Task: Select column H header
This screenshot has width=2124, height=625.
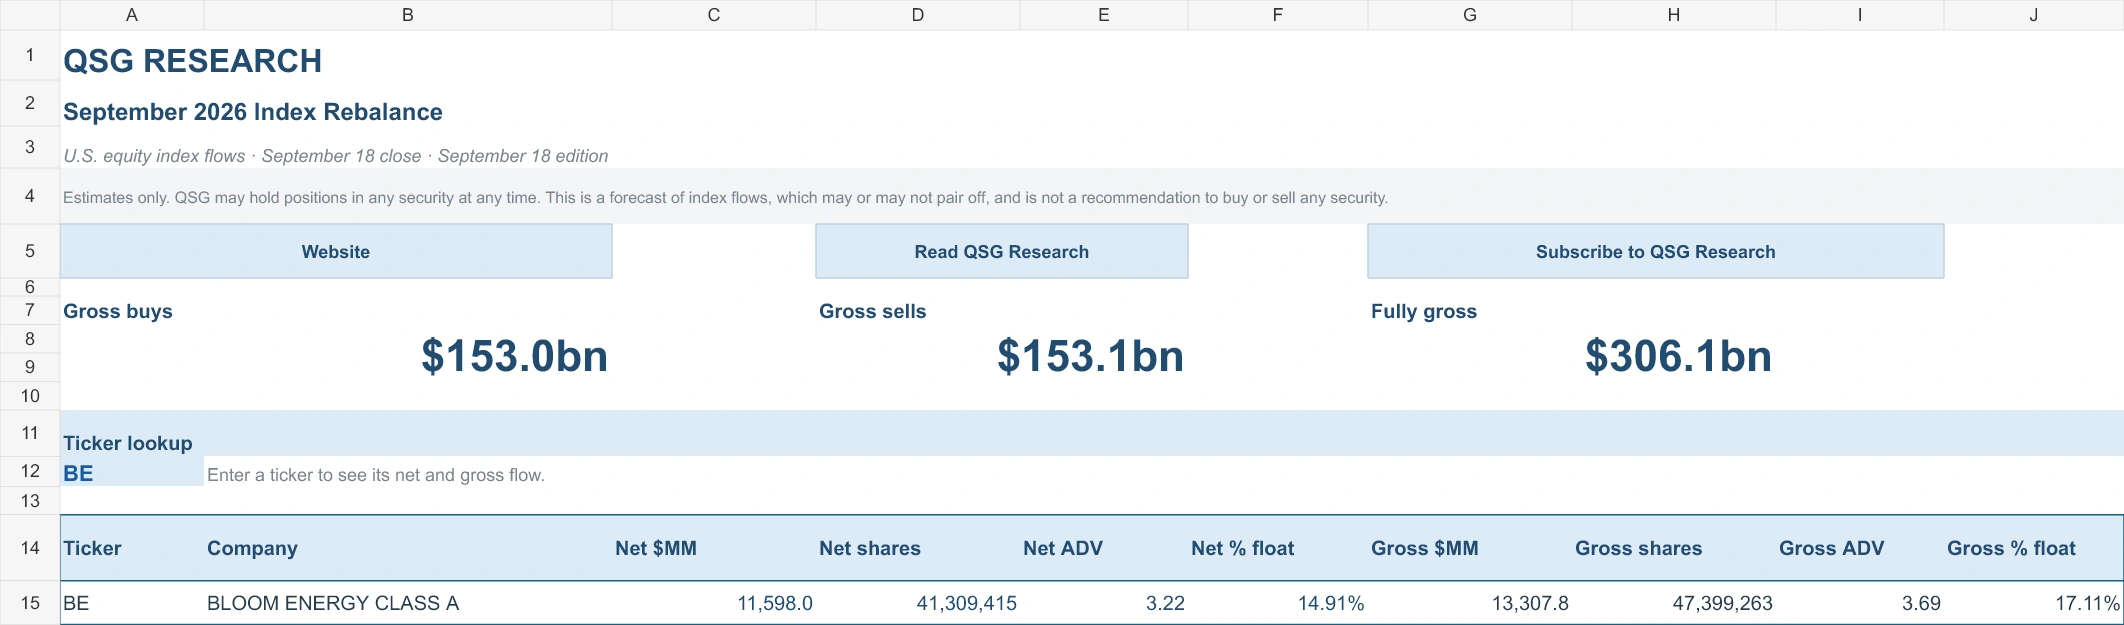Action: coord(1674,15)
